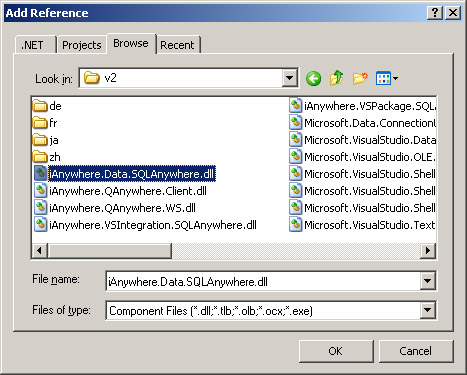Expand the Look in dropdown
The height and width of the screenshot is (375, 467).
pyautogui.click(x=289, y=78)
